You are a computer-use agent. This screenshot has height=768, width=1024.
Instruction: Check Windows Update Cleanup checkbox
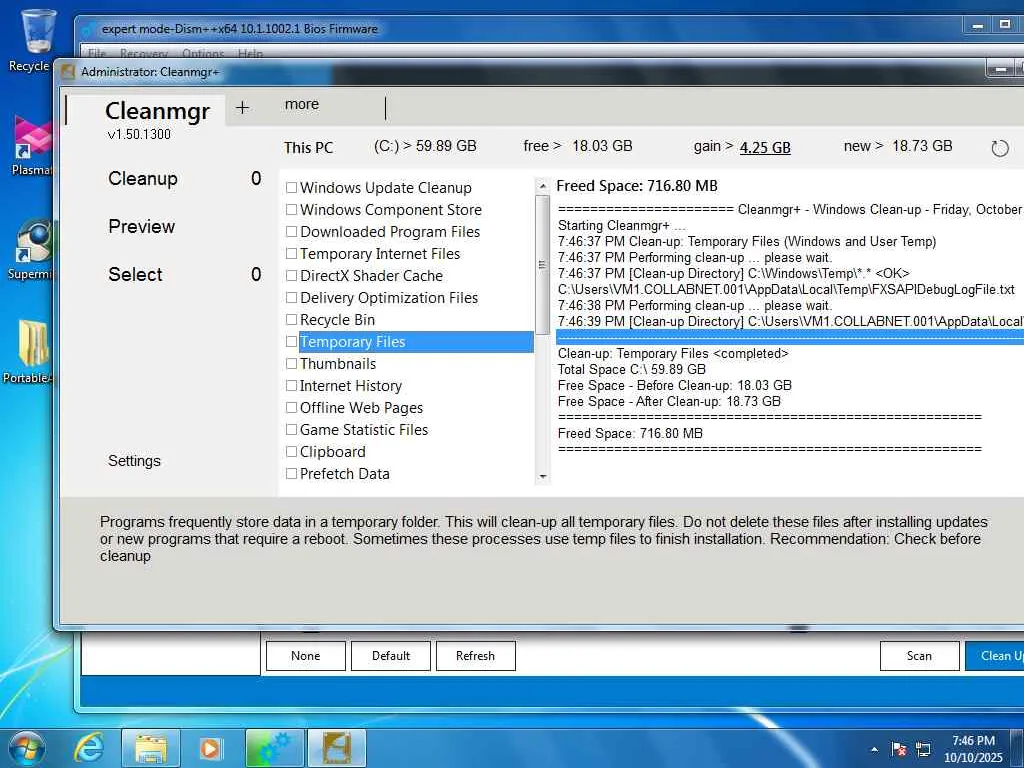click(292, 187)
